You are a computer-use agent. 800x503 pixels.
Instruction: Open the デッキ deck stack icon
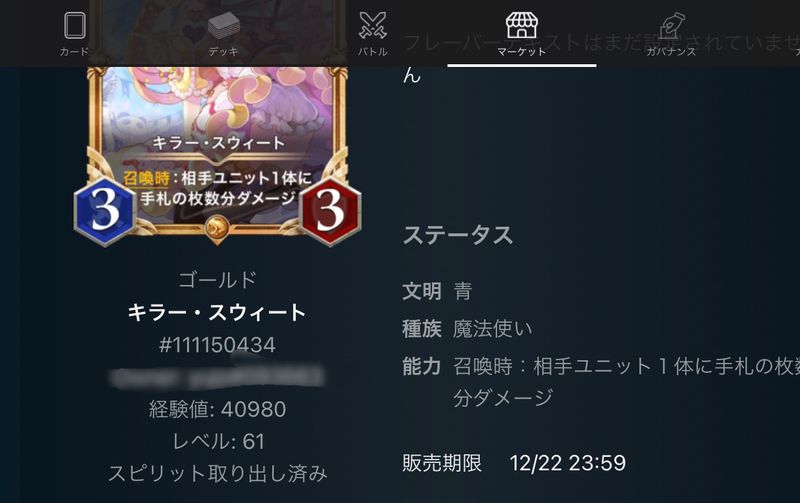(223, 26)
